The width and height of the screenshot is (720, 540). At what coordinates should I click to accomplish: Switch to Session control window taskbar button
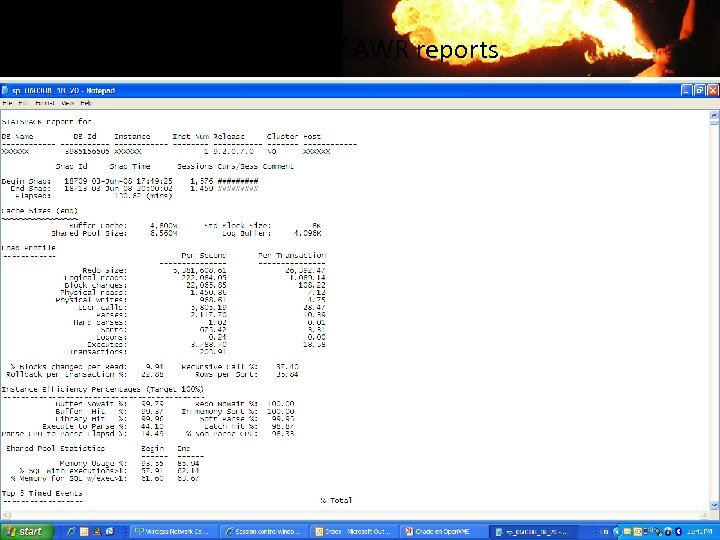[x=263, y=532]
